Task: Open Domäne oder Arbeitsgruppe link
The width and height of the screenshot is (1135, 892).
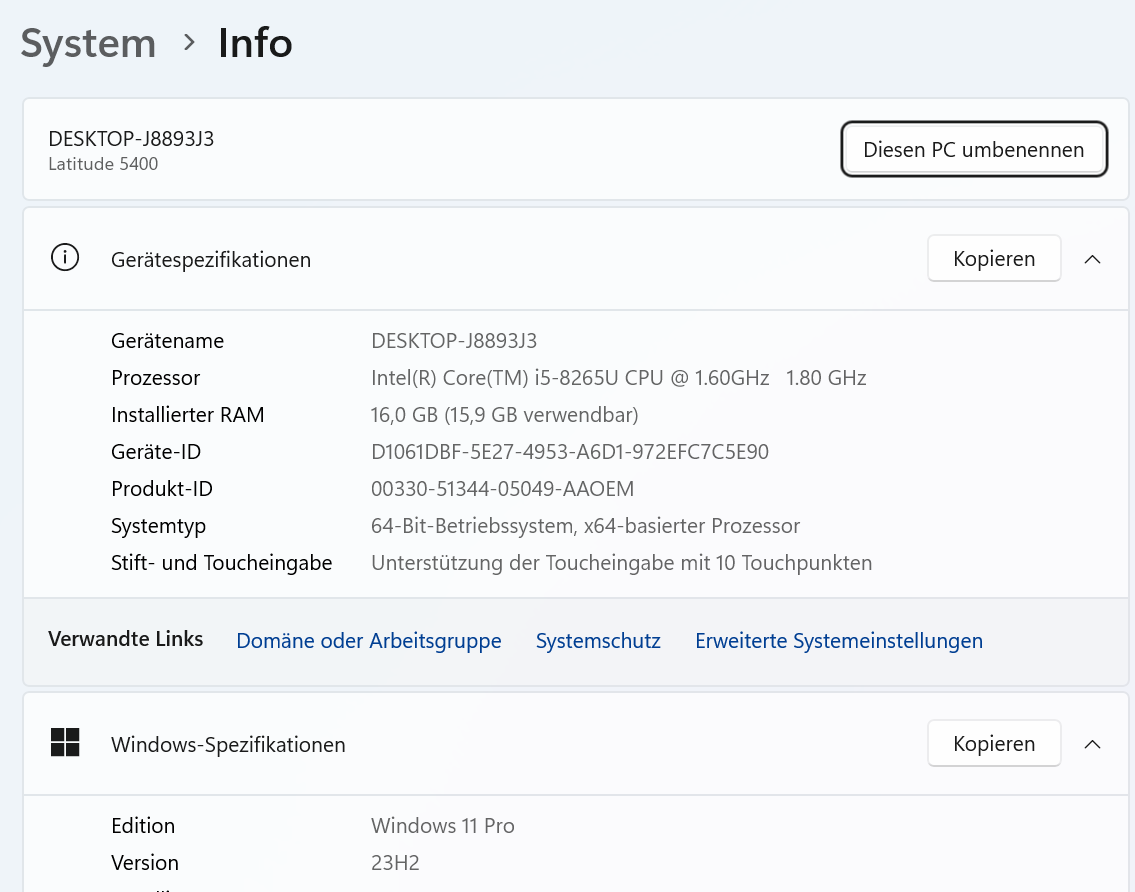Action: (368, 641)
